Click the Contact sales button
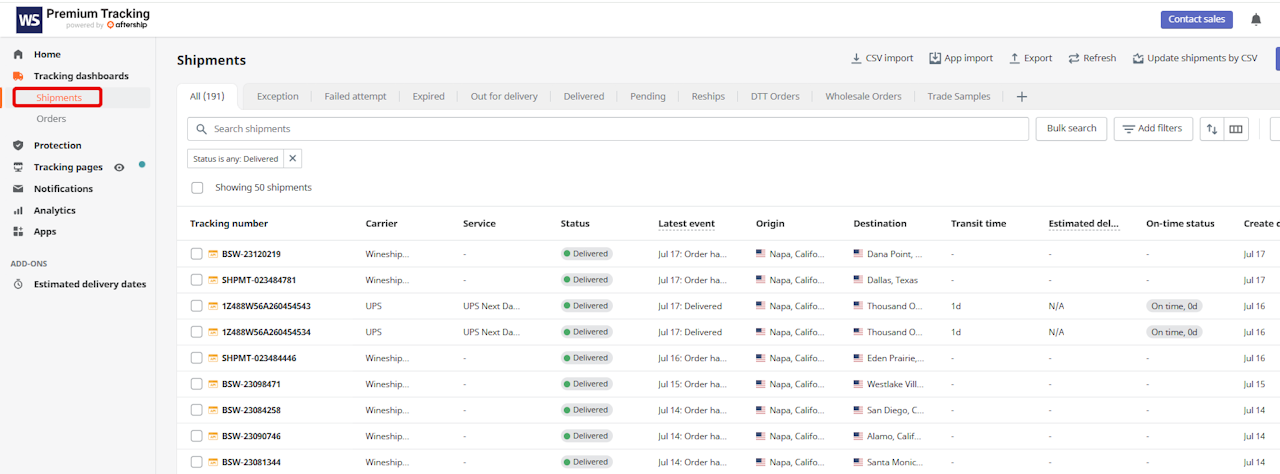The width and height of the screenshot is (1280, 474). tap(1196, 19)
